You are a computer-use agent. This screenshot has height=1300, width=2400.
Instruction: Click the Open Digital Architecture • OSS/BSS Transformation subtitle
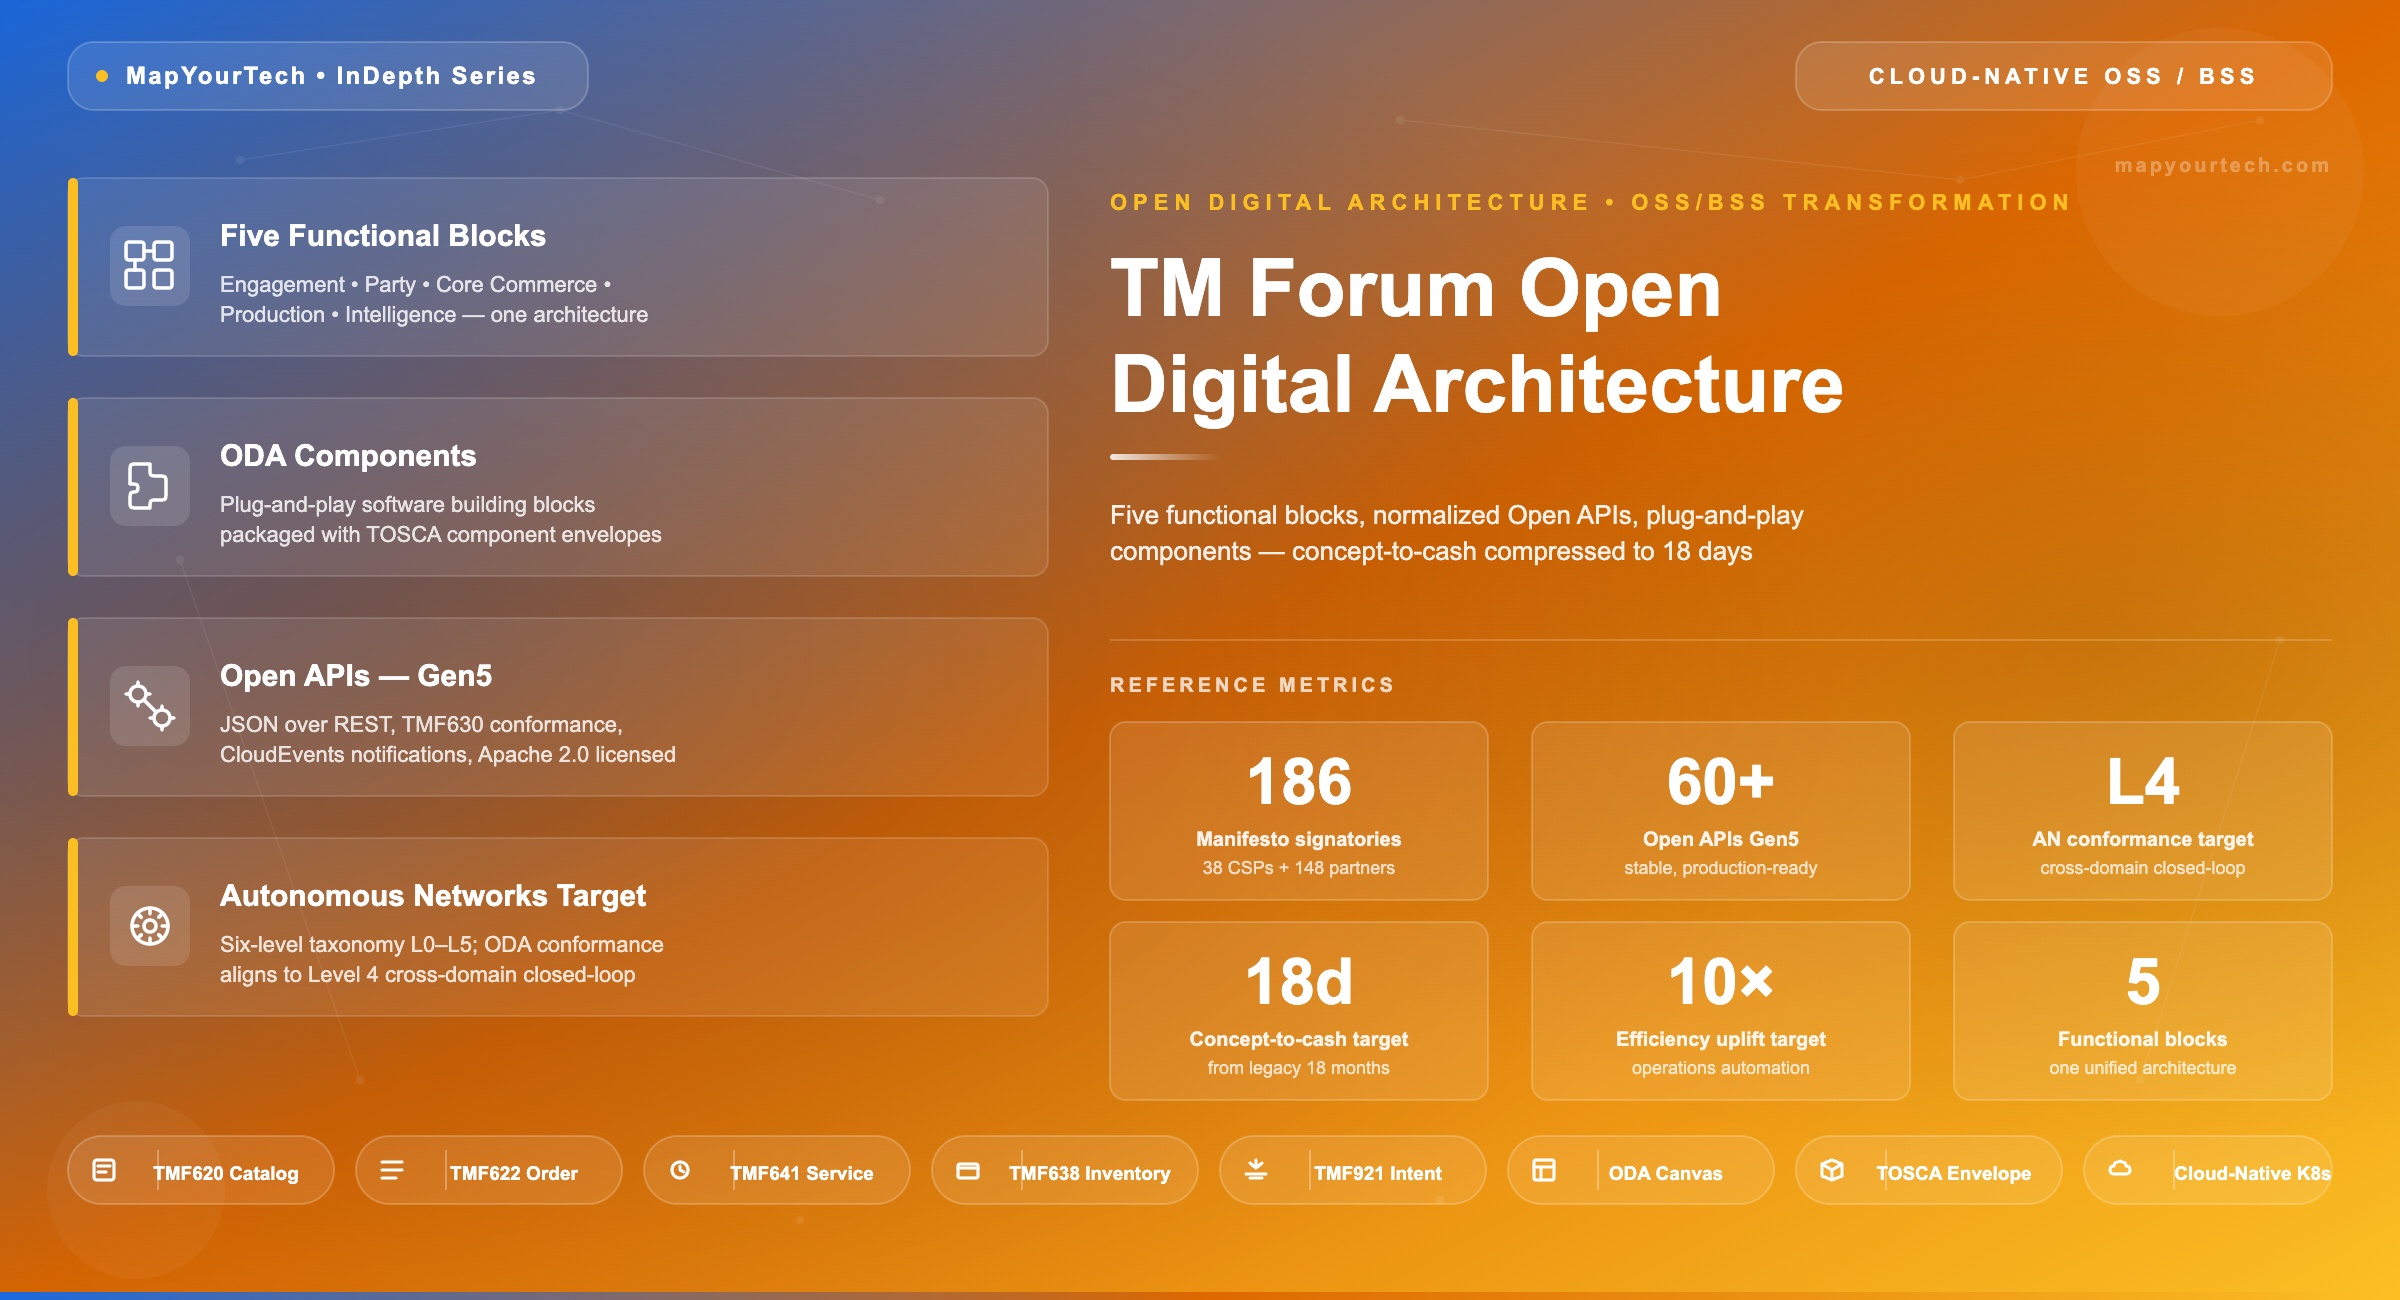pyautogui.click(x=1590, y=202)
